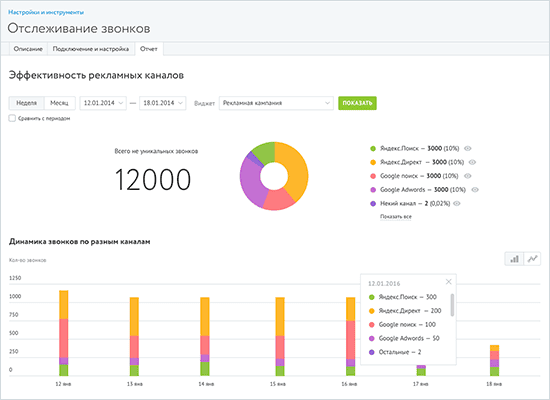550x400 pixels.
Task: Click the green Яндекс.Поиск legend dot
Action: (x=373, y=148)
